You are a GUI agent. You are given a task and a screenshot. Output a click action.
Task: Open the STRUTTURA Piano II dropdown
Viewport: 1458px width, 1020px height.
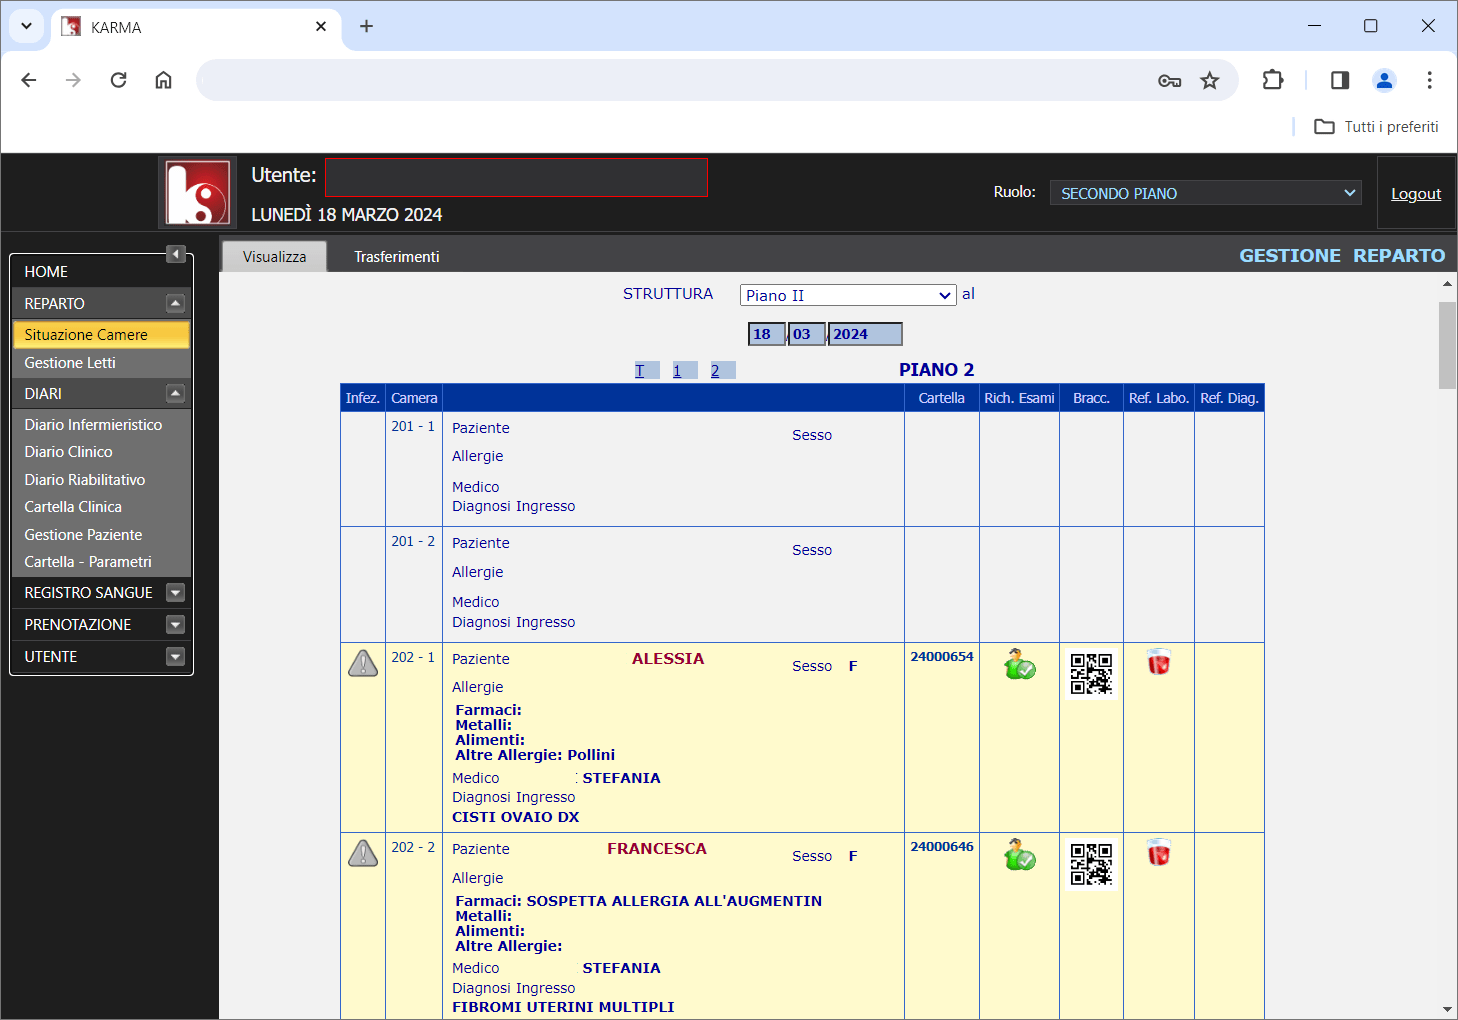848,295
